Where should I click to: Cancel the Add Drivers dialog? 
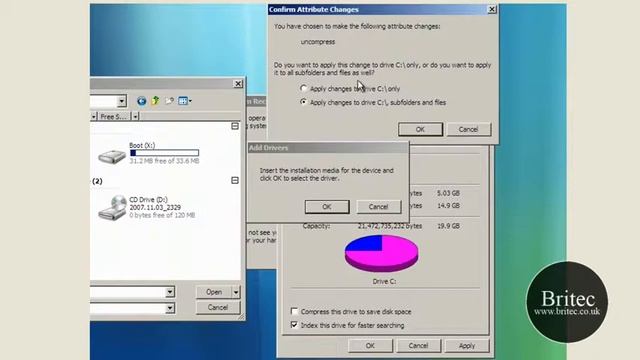tap(378, 207)
